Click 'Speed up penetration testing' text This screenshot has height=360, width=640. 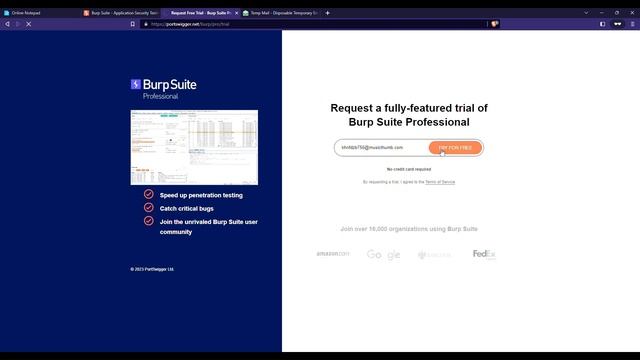[x=201, y=196]
